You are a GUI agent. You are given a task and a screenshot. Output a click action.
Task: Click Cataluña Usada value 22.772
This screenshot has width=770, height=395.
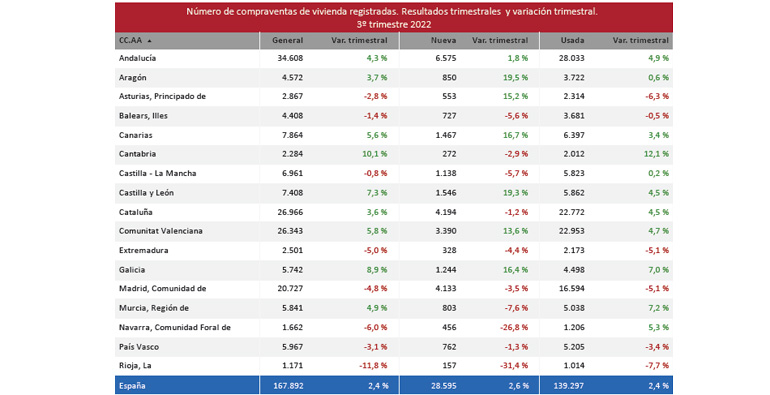click(572, 212)
